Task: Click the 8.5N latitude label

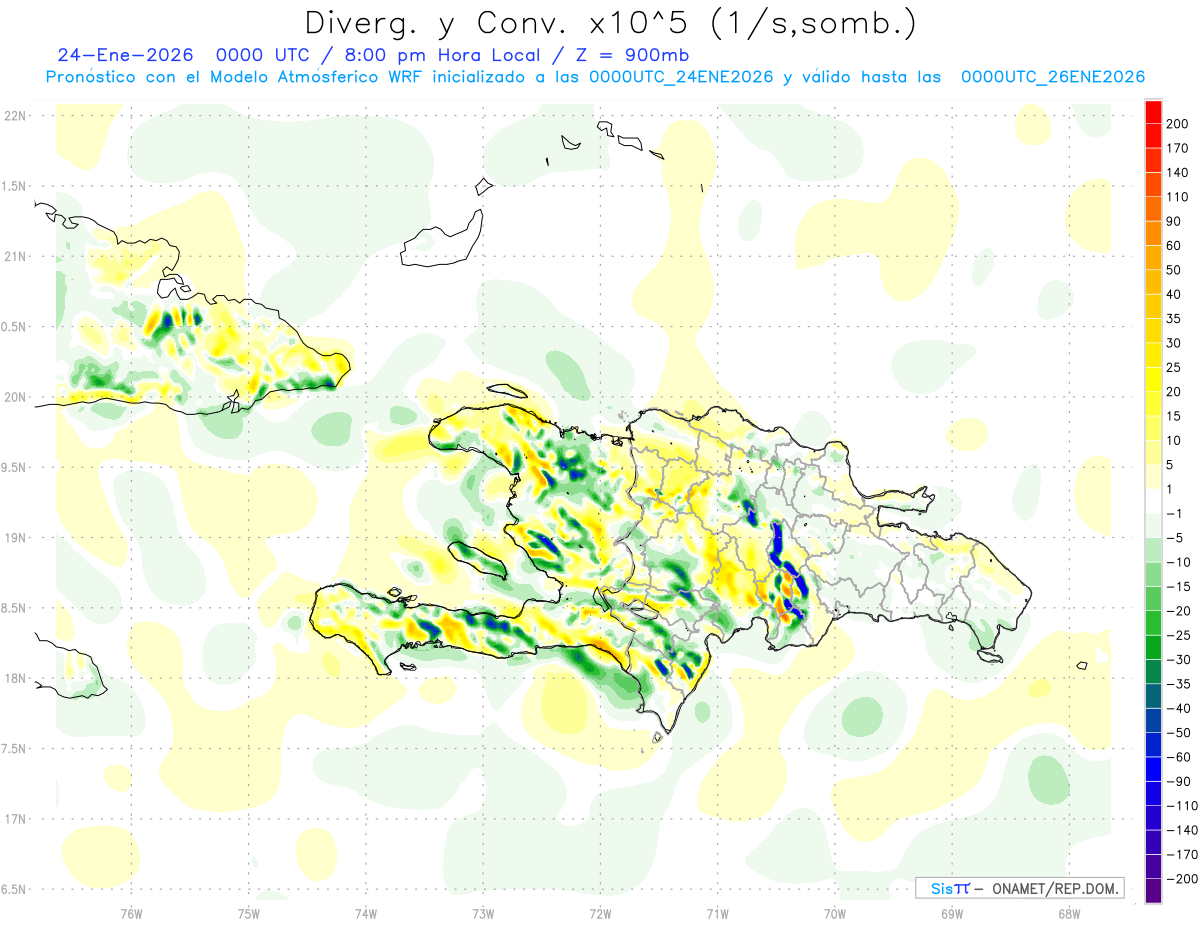Action: (14, 607)
